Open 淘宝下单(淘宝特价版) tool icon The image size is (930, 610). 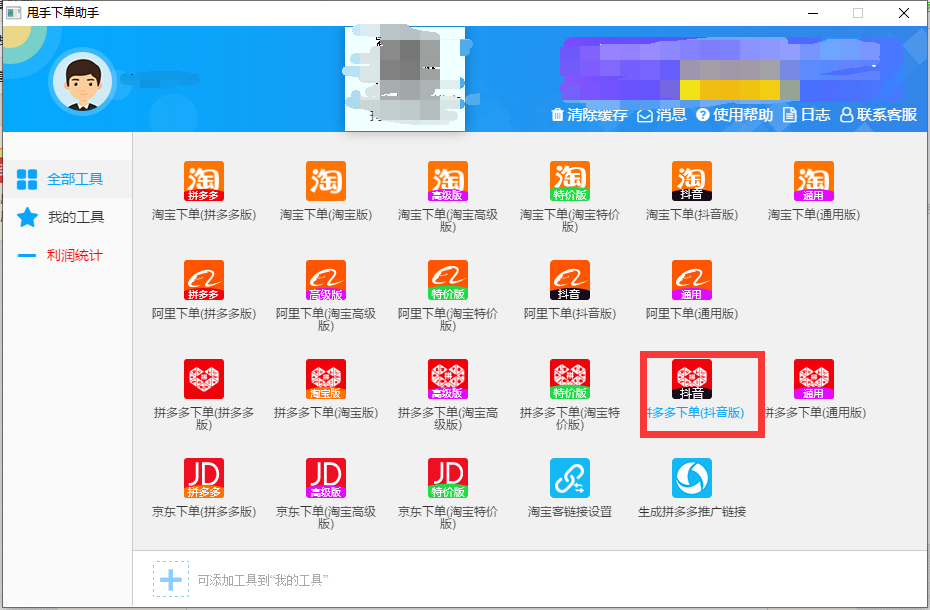(570, 181)
